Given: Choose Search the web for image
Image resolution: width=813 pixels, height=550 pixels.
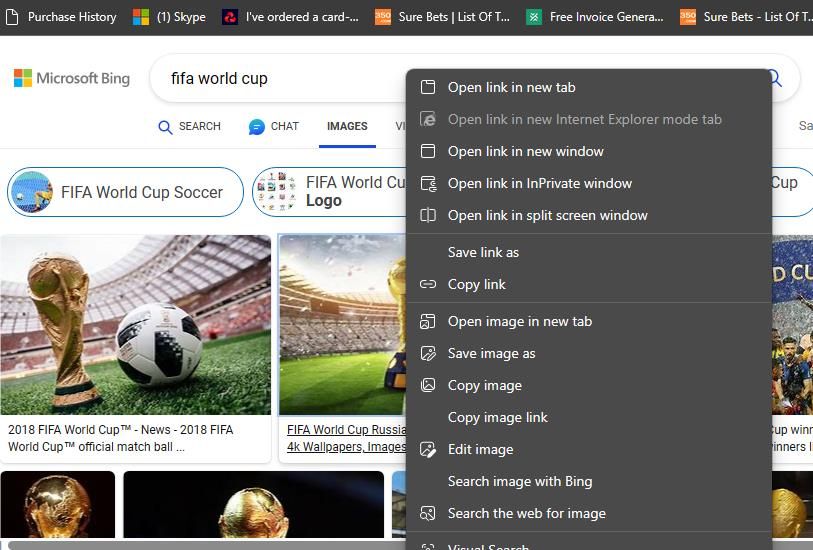Looking at the screenshot, I should 589,513.
